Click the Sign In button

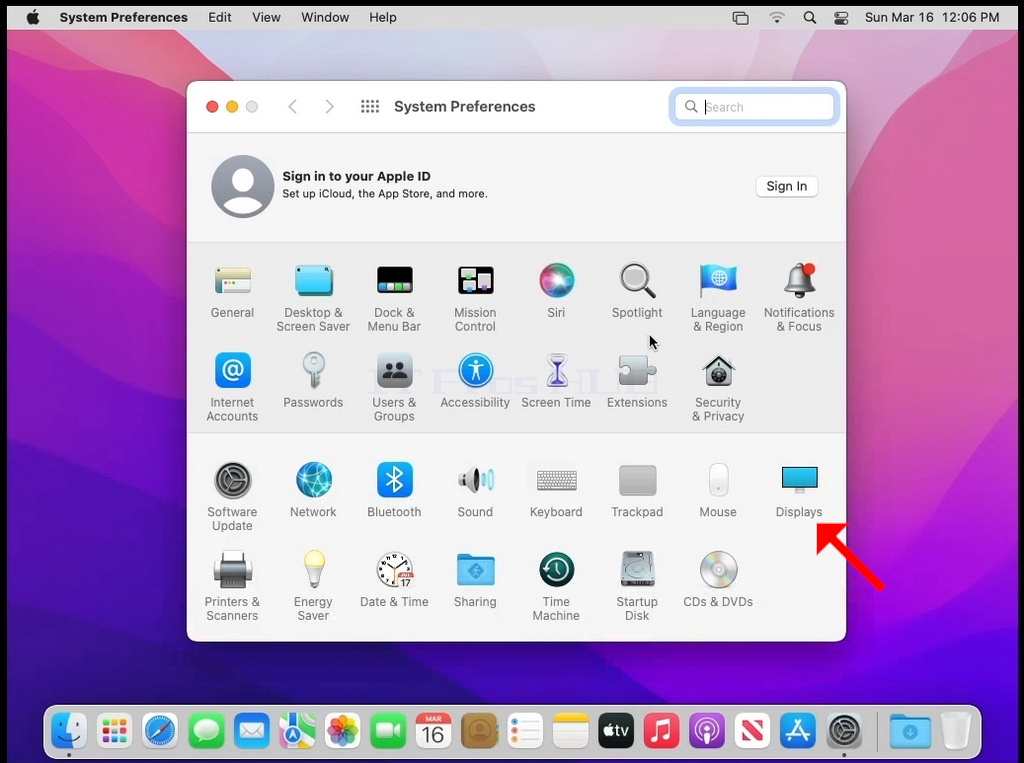click(787, 186)
